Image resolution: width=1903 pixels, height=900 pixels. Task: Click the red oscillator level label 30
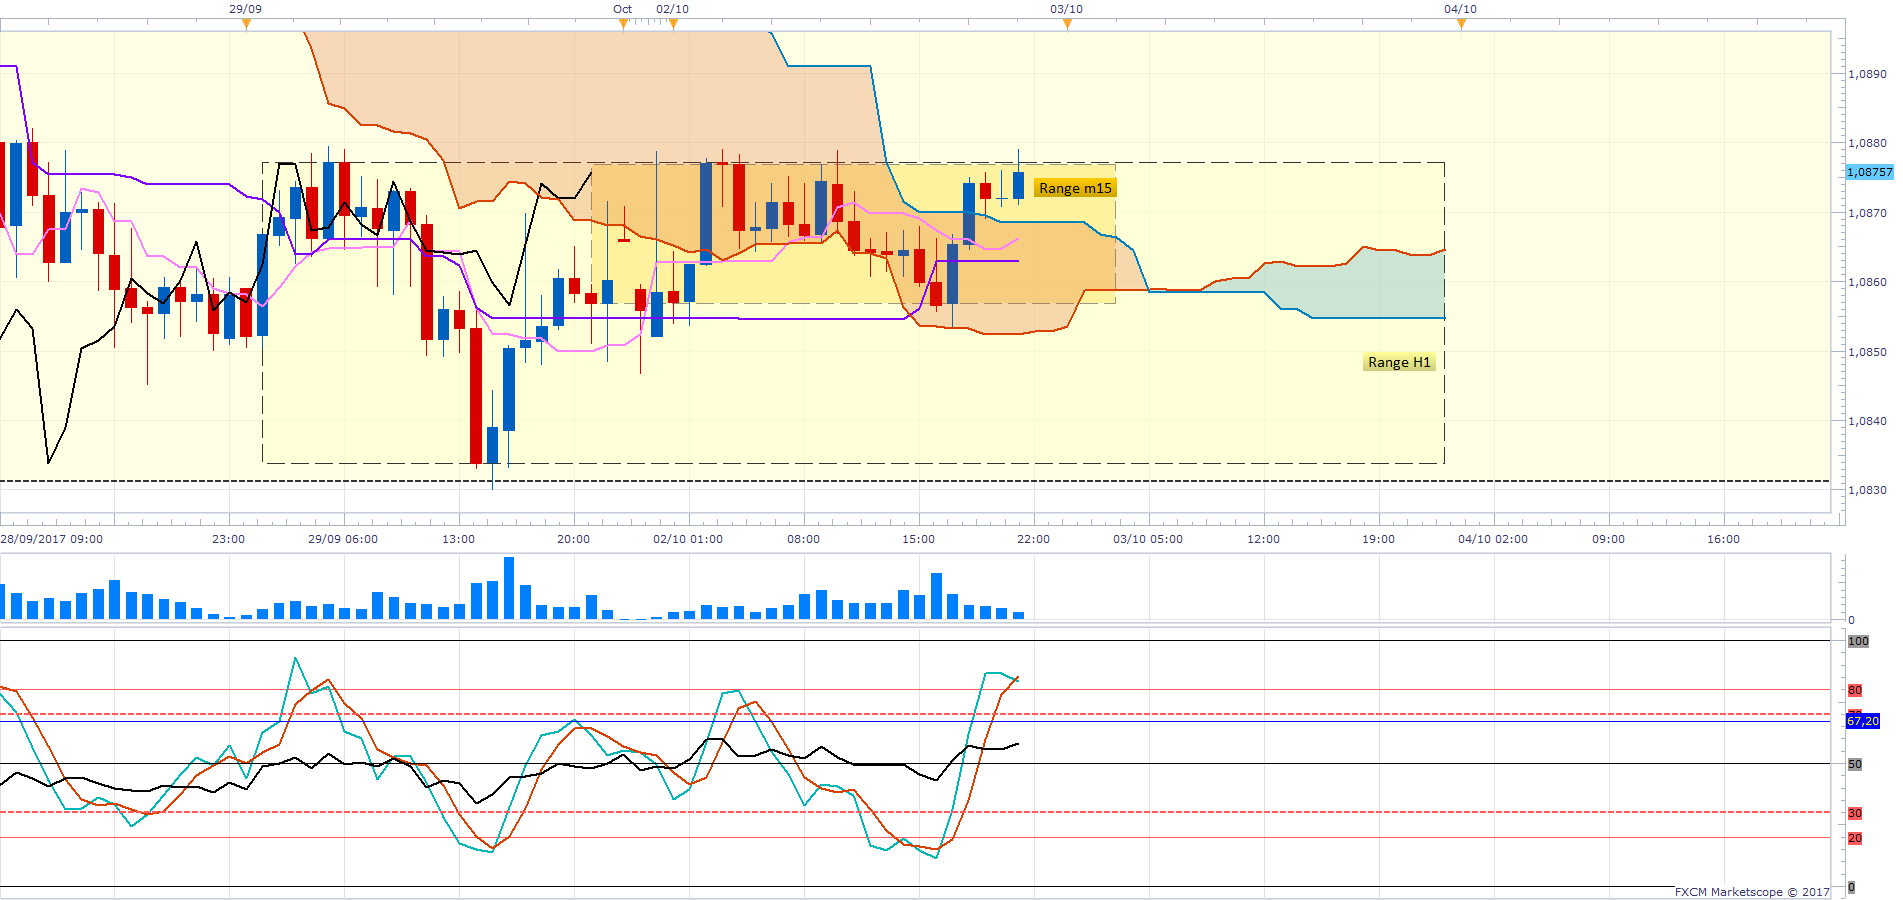(x=1855, y=813)
